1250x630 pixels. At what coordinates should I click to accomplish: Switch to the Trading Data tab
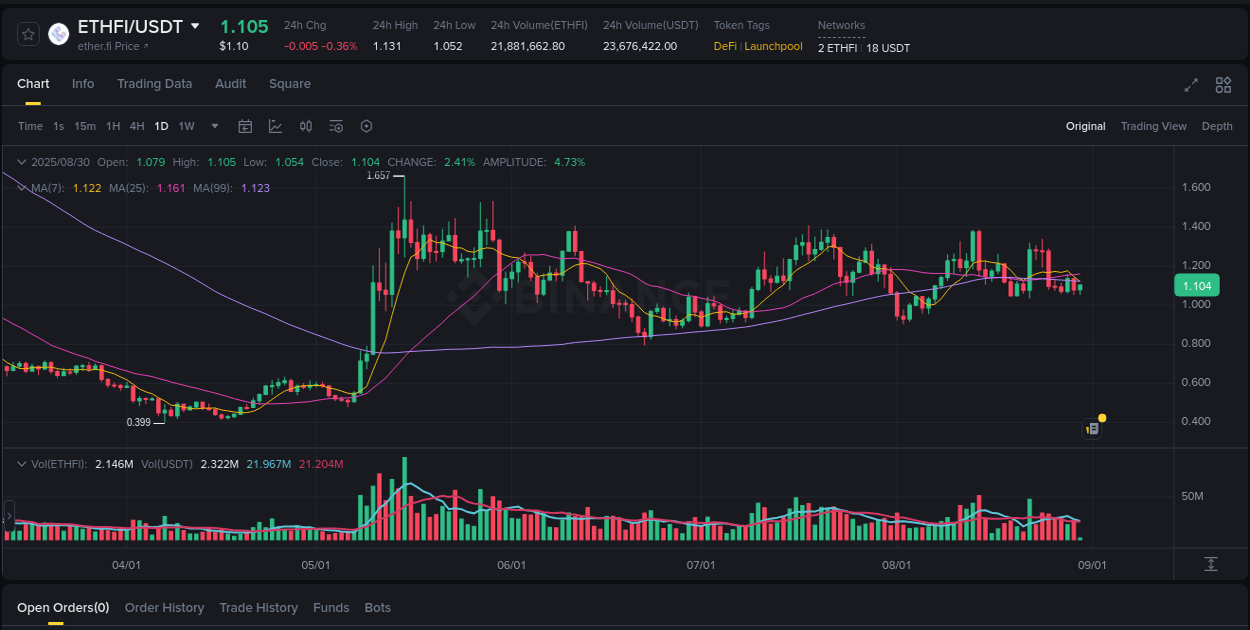pos(154,84)
